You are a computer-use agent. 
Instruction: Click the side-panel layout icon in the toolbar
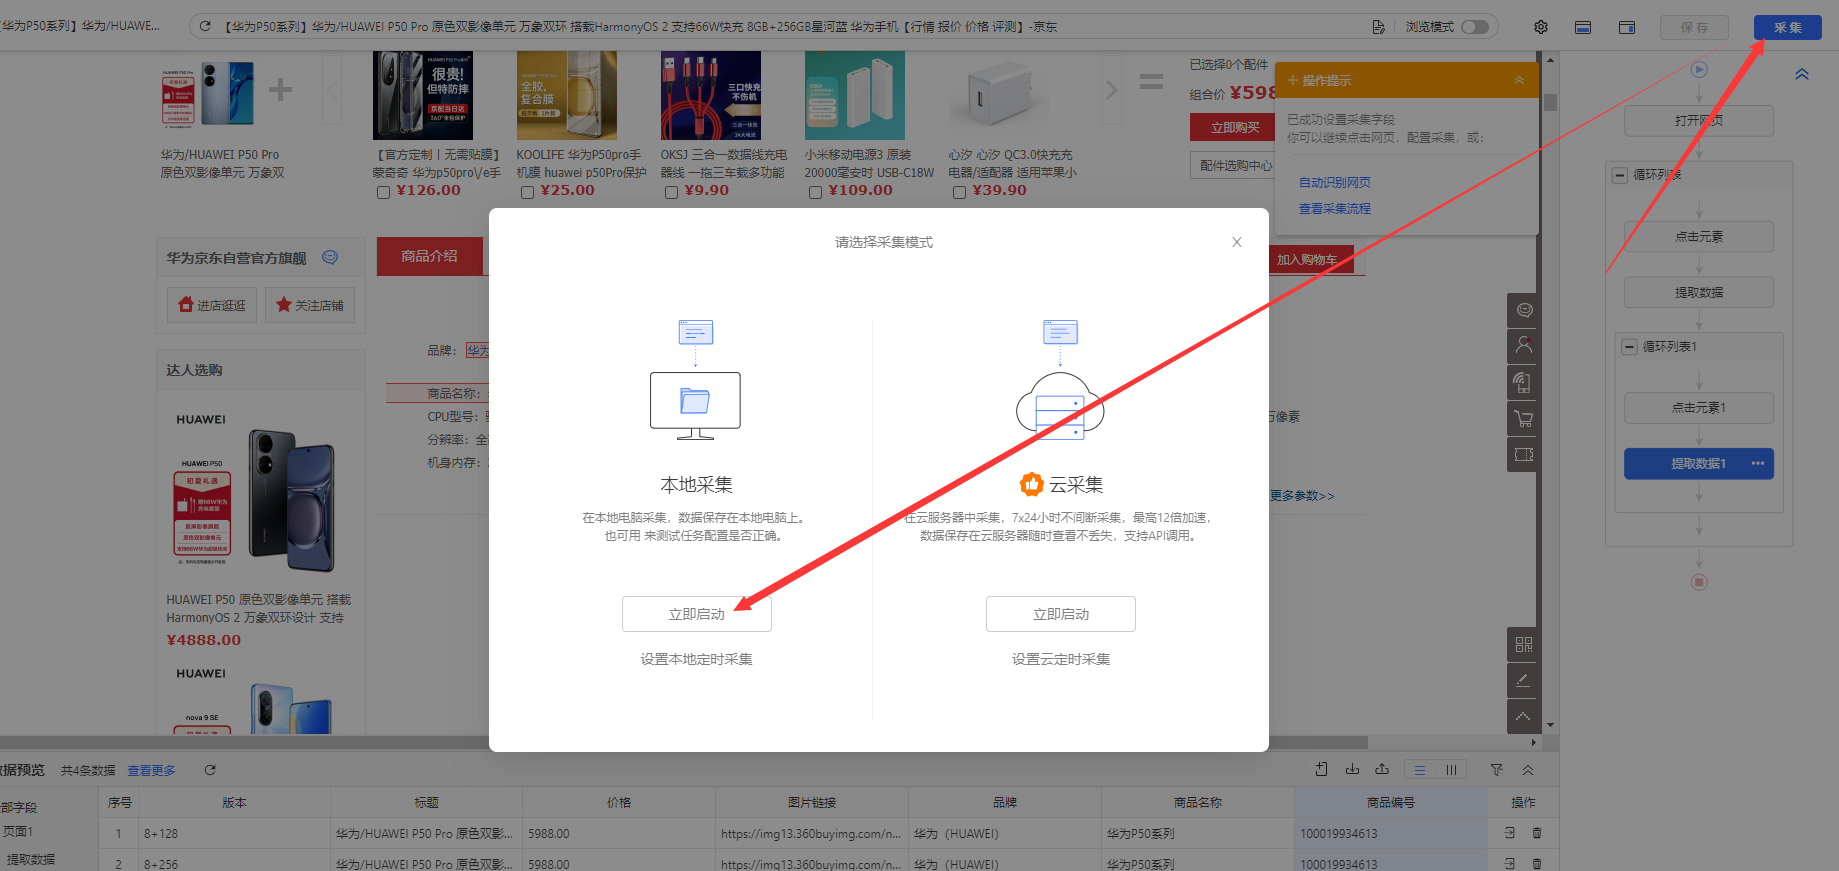[x=1627, y=27]
